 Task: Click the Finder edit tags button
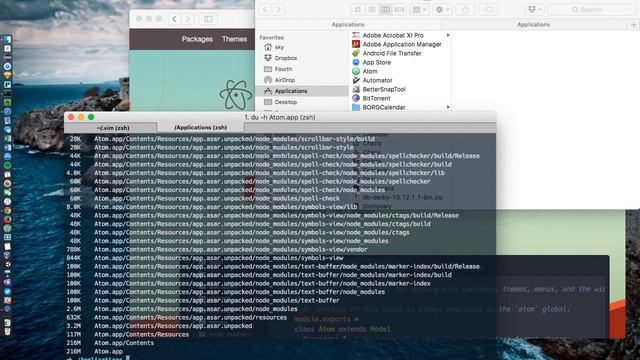pos(489,9)
